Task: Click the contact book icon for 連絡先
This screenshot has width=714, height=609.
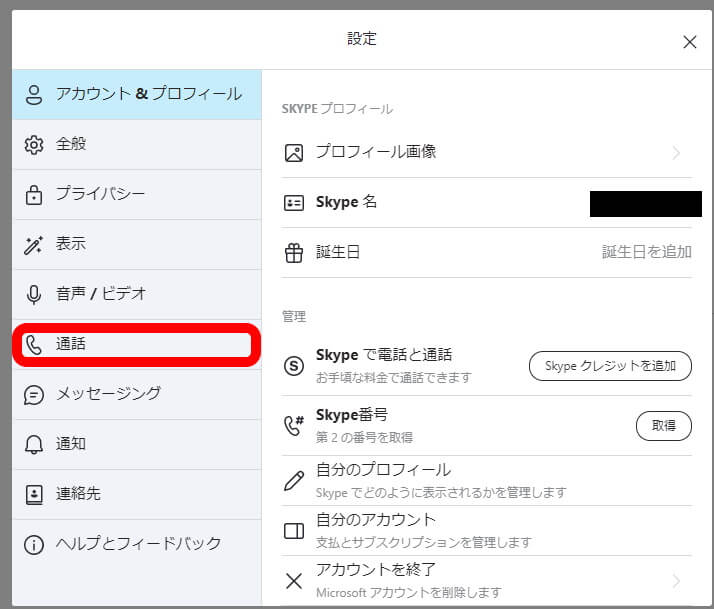Action: [x=34, y=494]
